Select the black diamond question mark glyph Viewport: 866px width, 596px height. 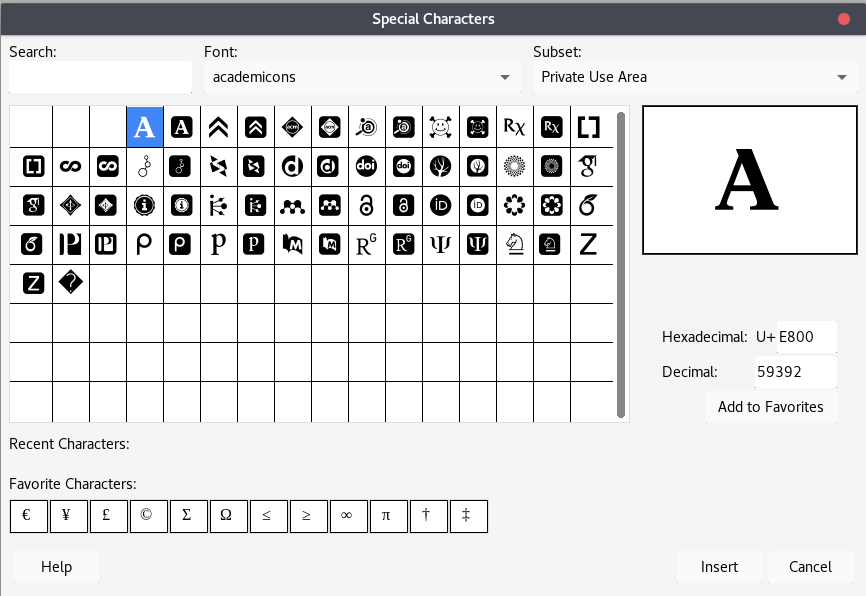click(71, 284)
